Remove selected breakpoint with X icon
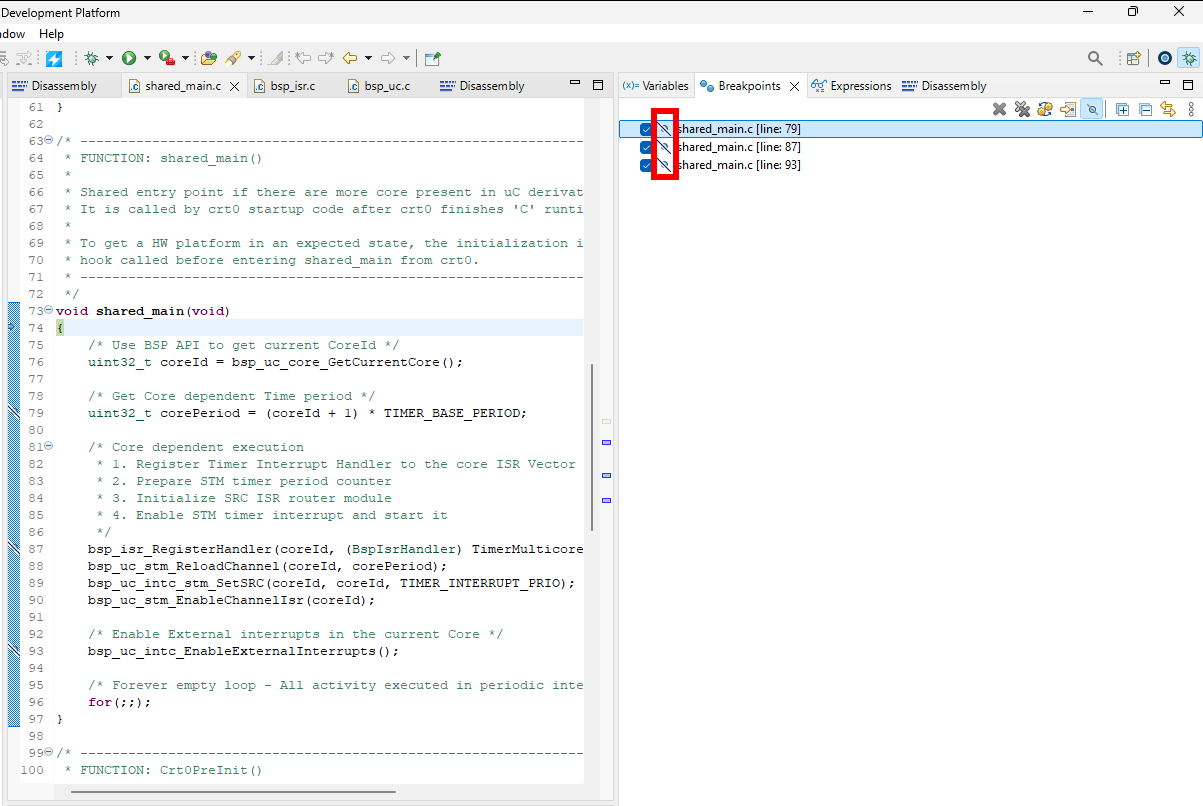Viewport: 1203px width, 806px height. click(x=999, y=109)
